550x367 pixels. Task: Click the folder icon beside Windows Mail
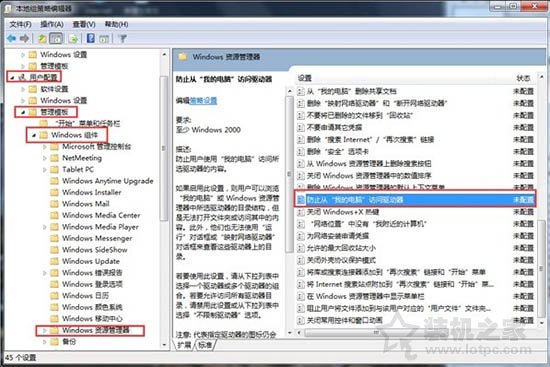(x=54, y=204)
